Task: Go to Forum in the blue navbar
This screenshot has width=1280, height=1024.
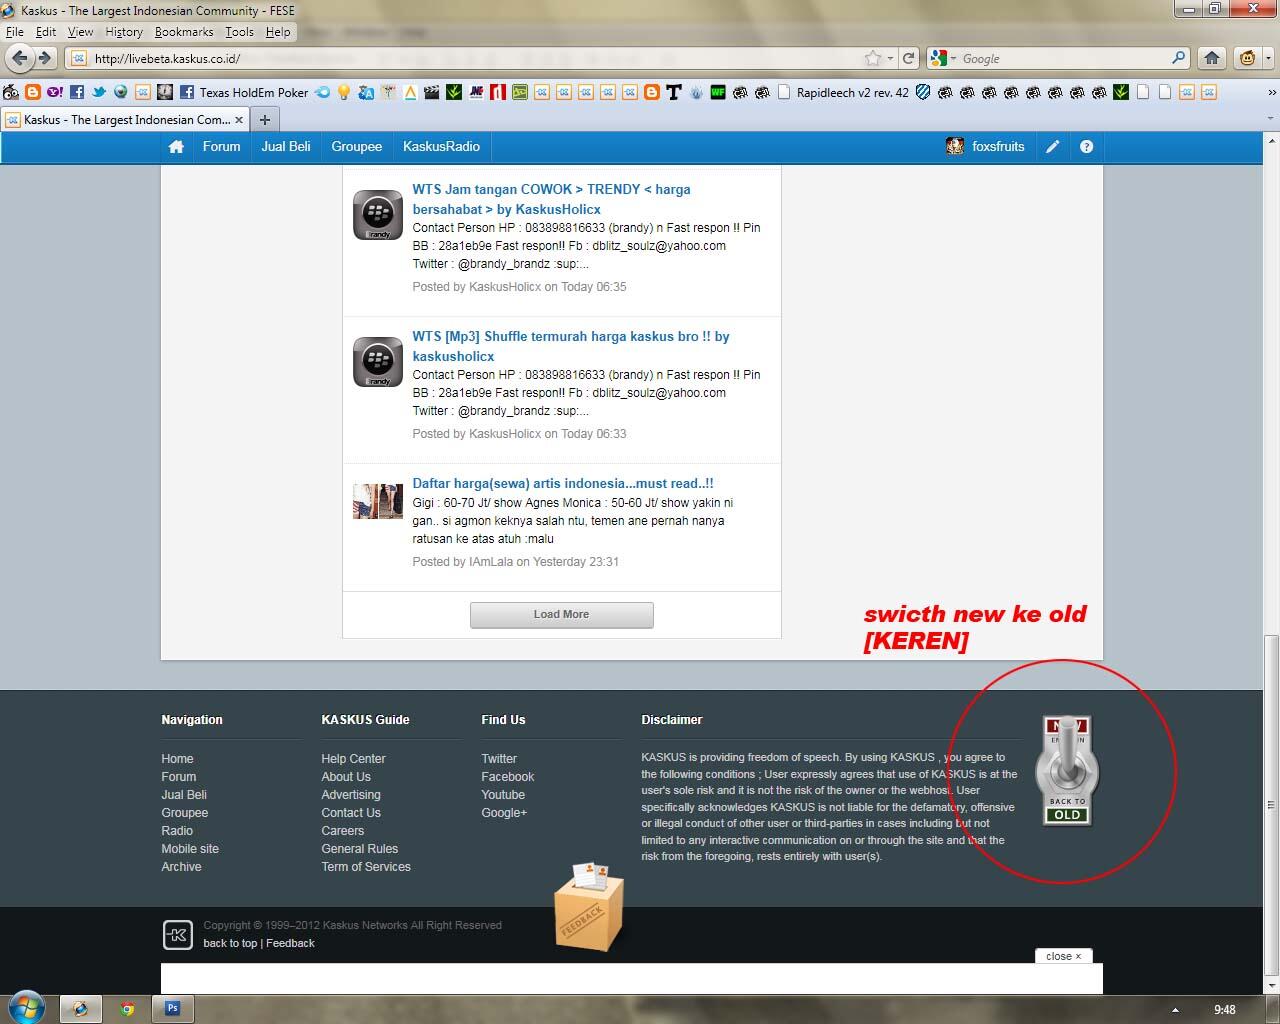Action: 221,147
